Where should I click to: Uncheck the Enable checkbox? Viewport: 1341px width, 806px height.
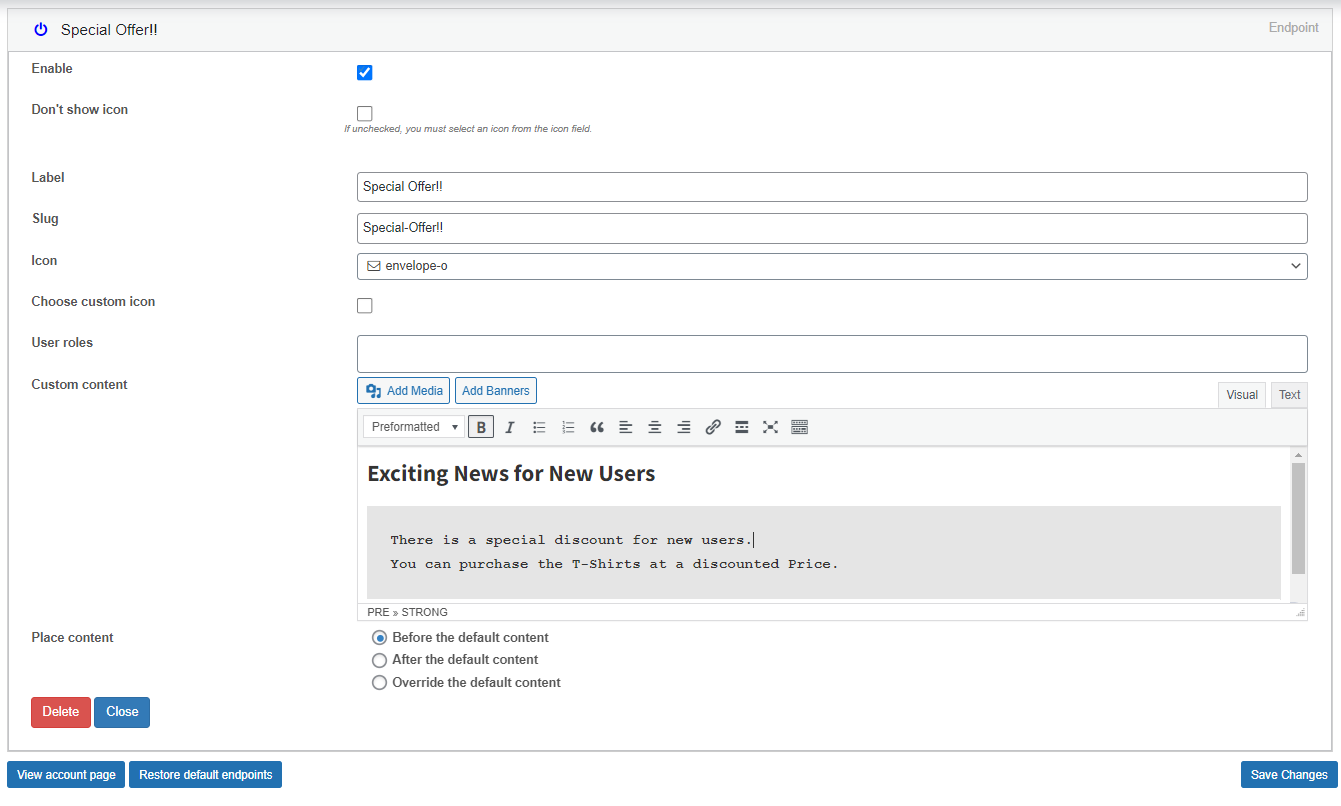tap(364, 72)
